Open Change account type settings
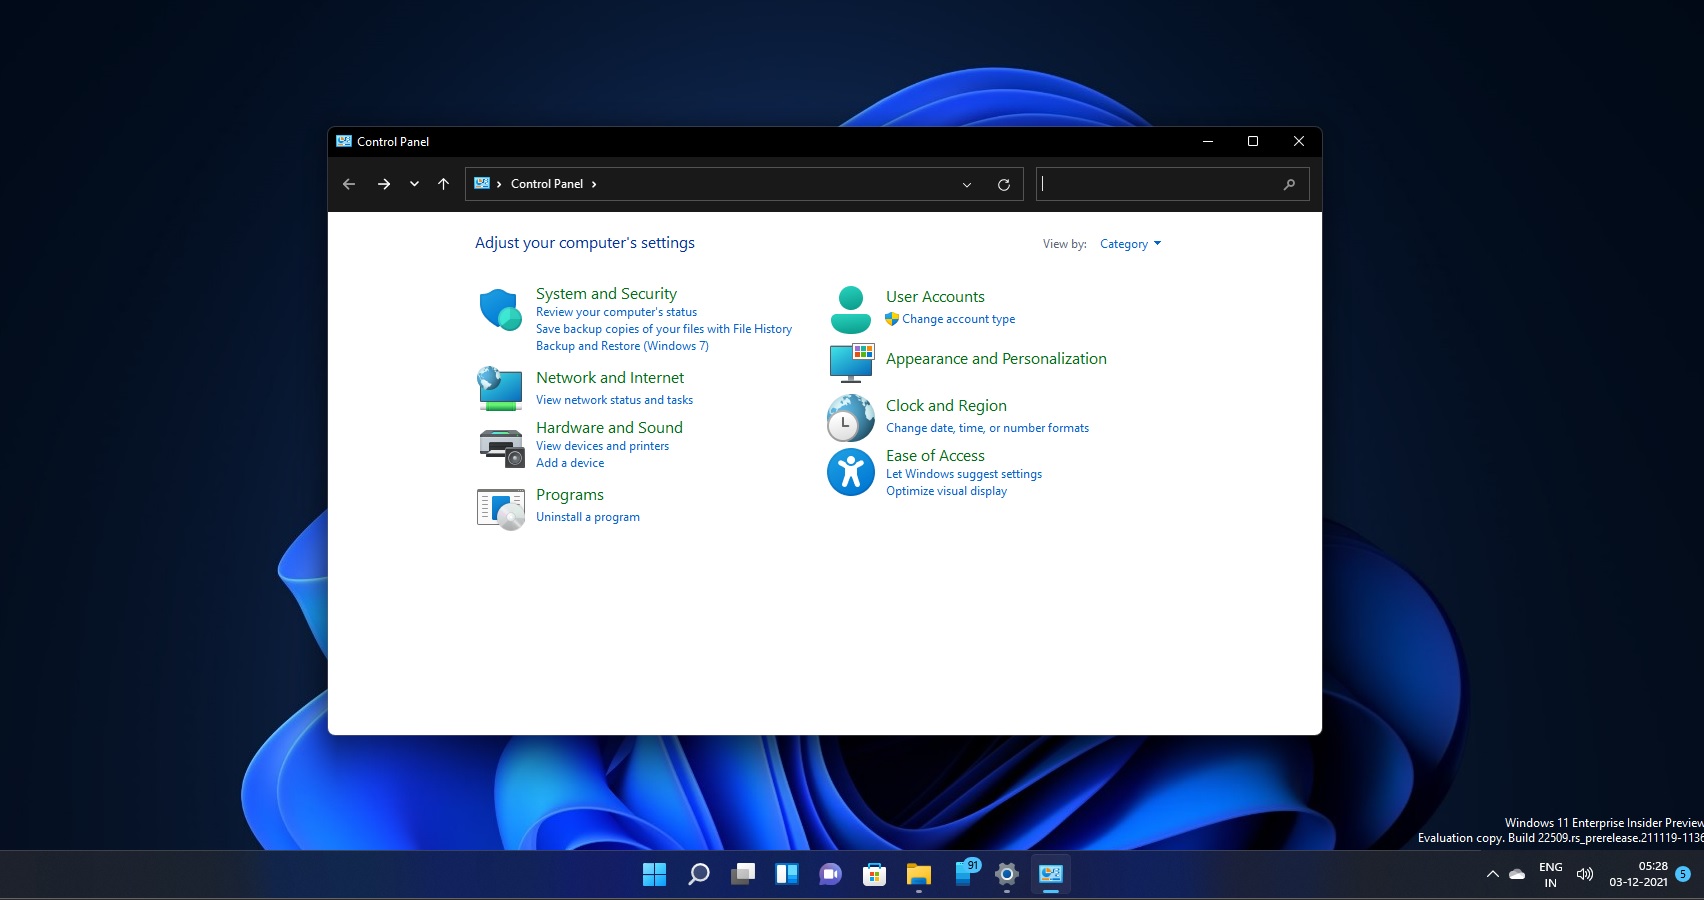Viewport: 1704px width, 900px height. 957,319
